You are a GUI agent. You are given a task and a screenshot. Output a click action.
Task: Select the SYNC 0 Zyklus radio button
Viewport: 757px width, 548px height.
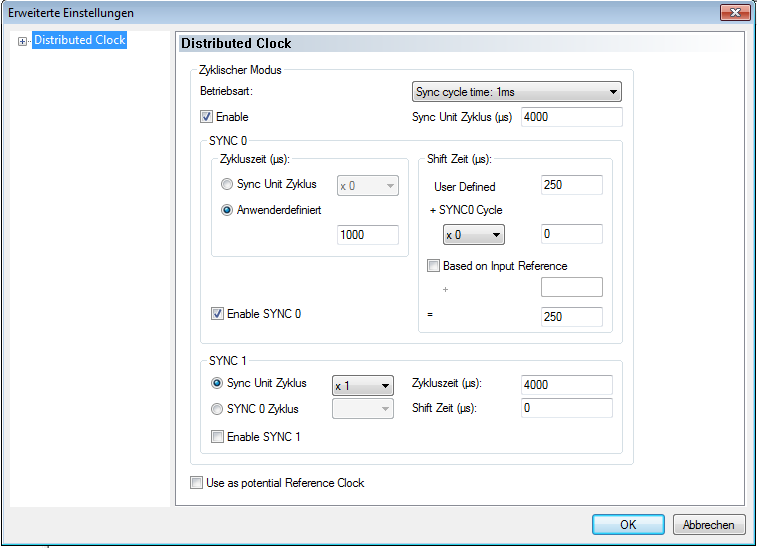(x=217, y=408)
